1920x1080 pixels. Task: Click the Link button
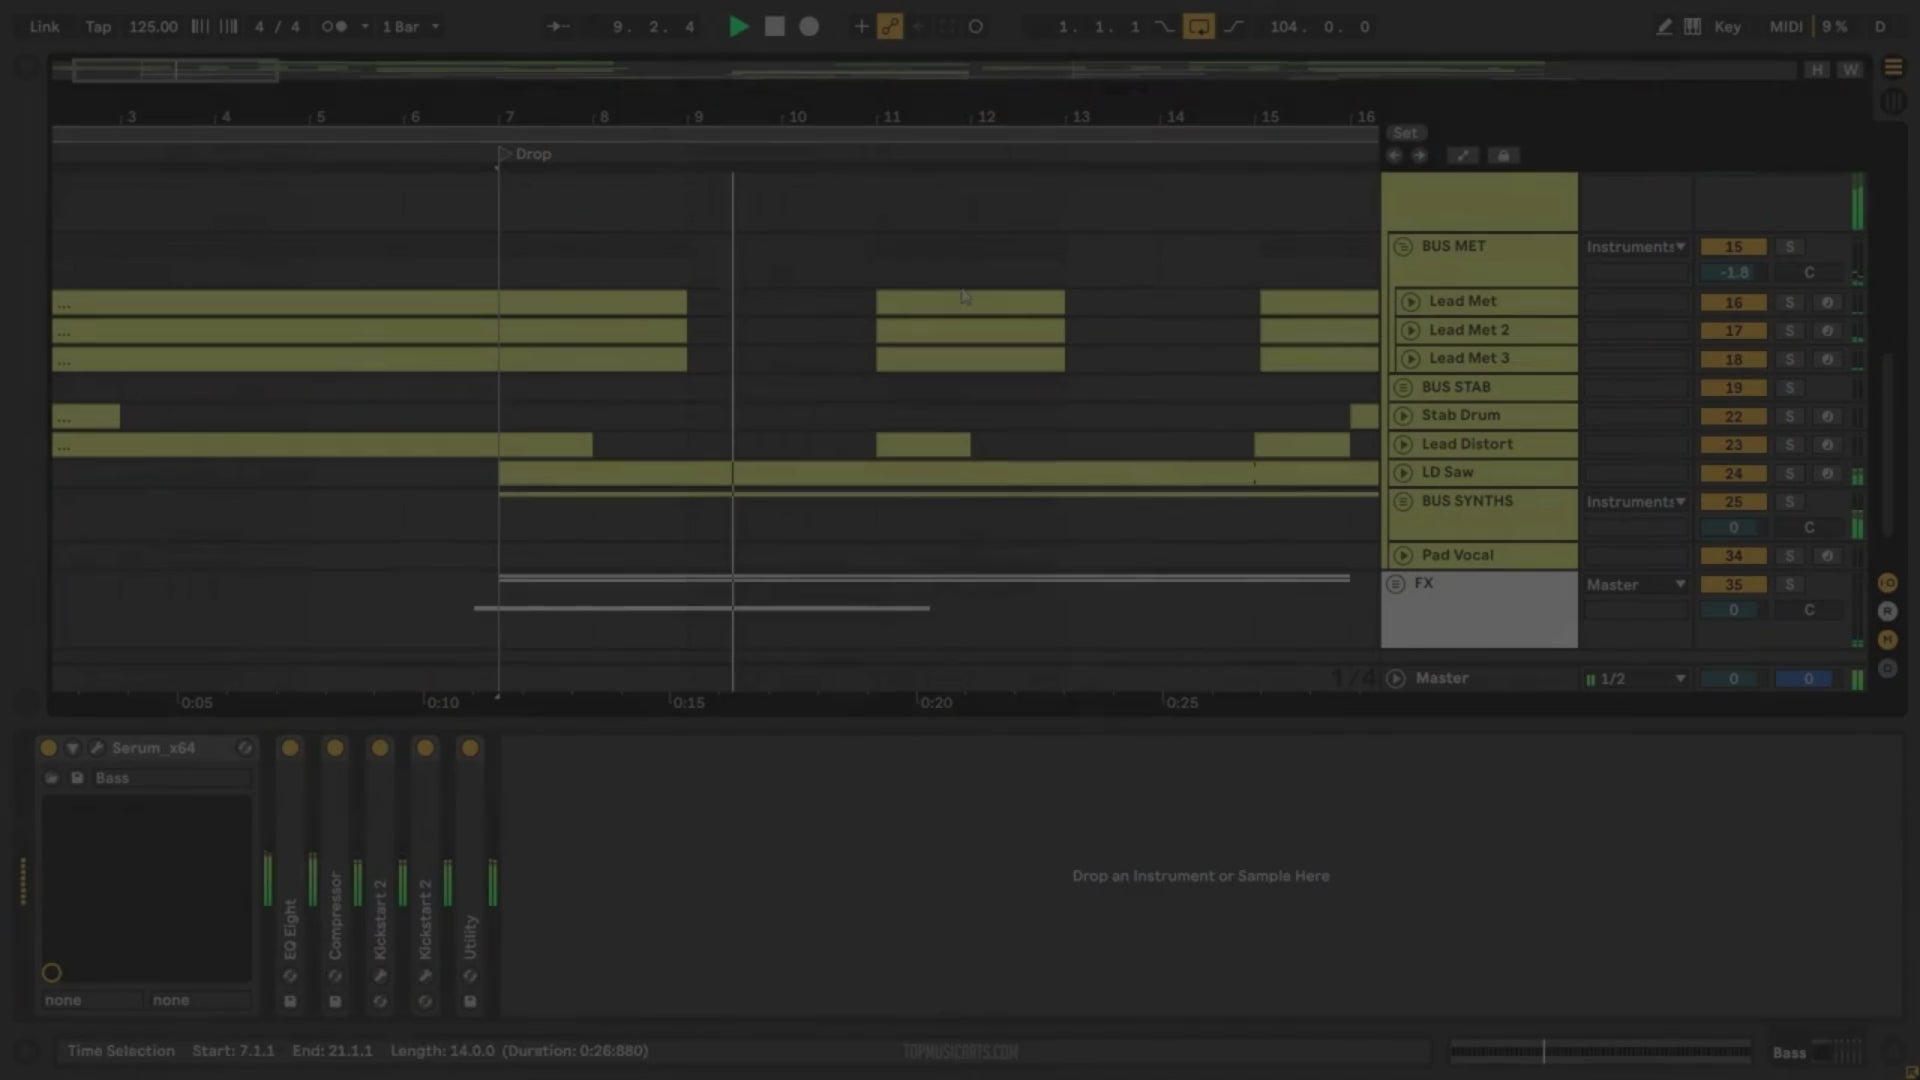(x=44, y=27)
